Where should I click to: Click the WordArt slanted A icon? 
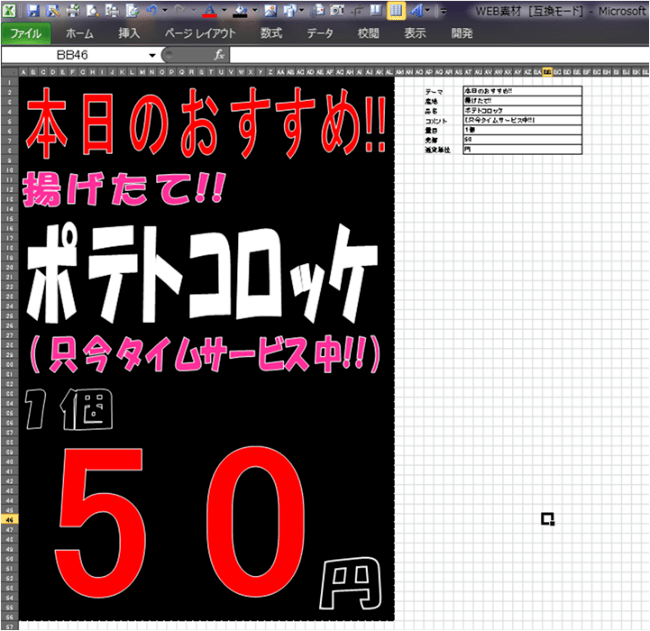(416, 10)
